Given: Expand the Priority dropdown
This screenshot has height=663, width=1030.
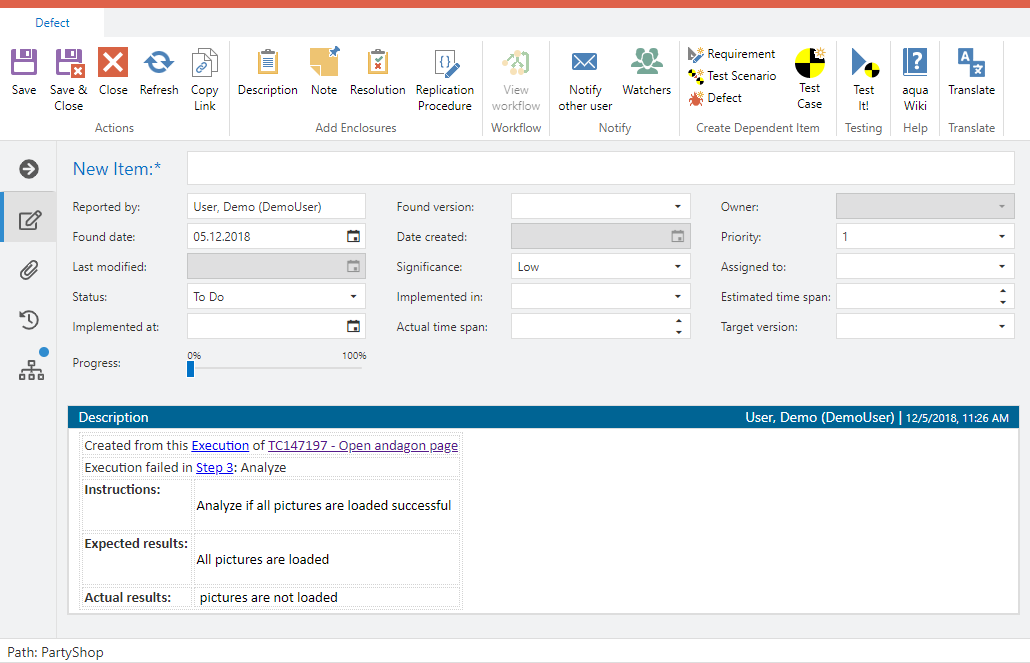Looking at the screenshot, I should (x=1001, y=237).
